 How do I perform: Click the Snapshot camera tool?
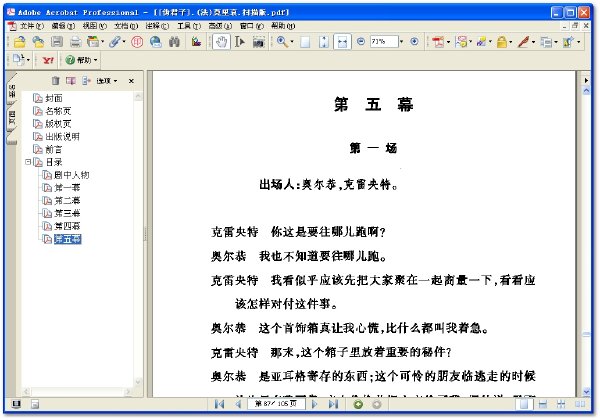(x=259, y=42)
